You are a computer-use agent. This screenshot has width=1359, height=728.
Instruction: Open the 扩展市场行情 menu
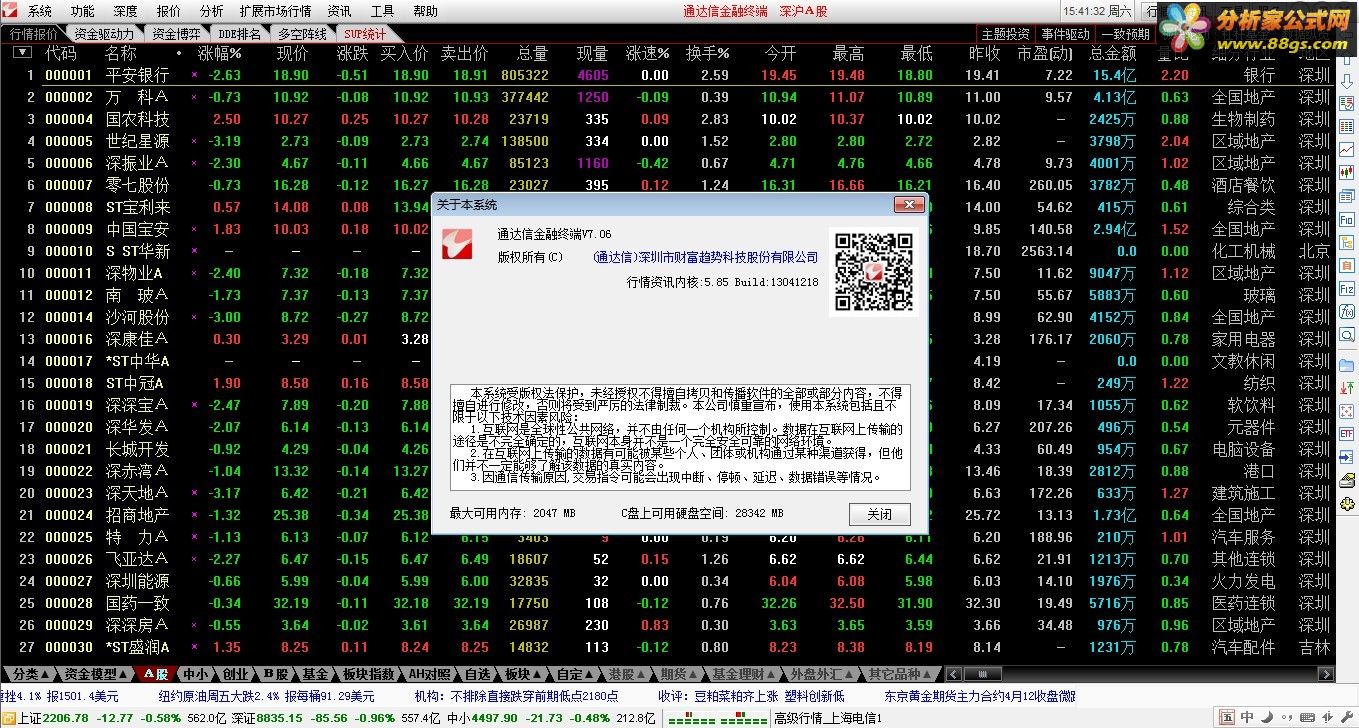coord(275,11)
